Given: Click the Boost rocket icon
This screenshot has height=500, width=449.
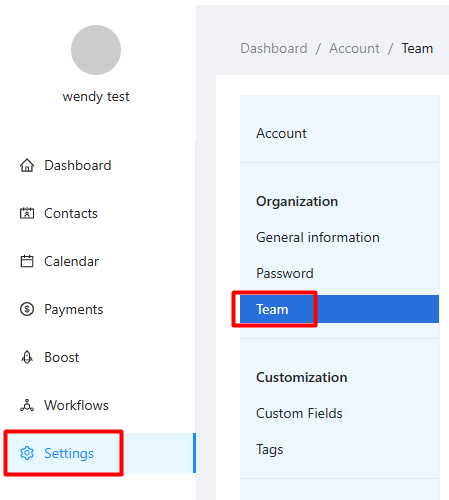Looking at the screenshot, I should (x=27, y=357).
